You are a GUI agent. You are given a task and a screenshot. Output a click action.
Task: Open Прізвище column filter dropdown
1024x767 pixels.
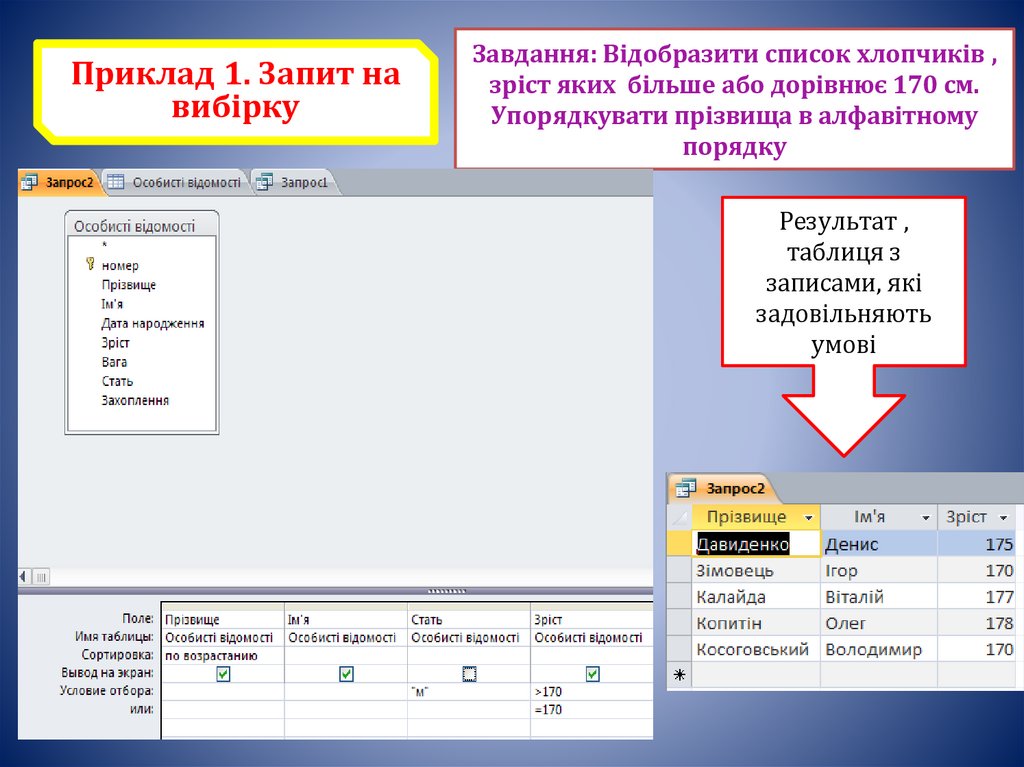(808, 518)
